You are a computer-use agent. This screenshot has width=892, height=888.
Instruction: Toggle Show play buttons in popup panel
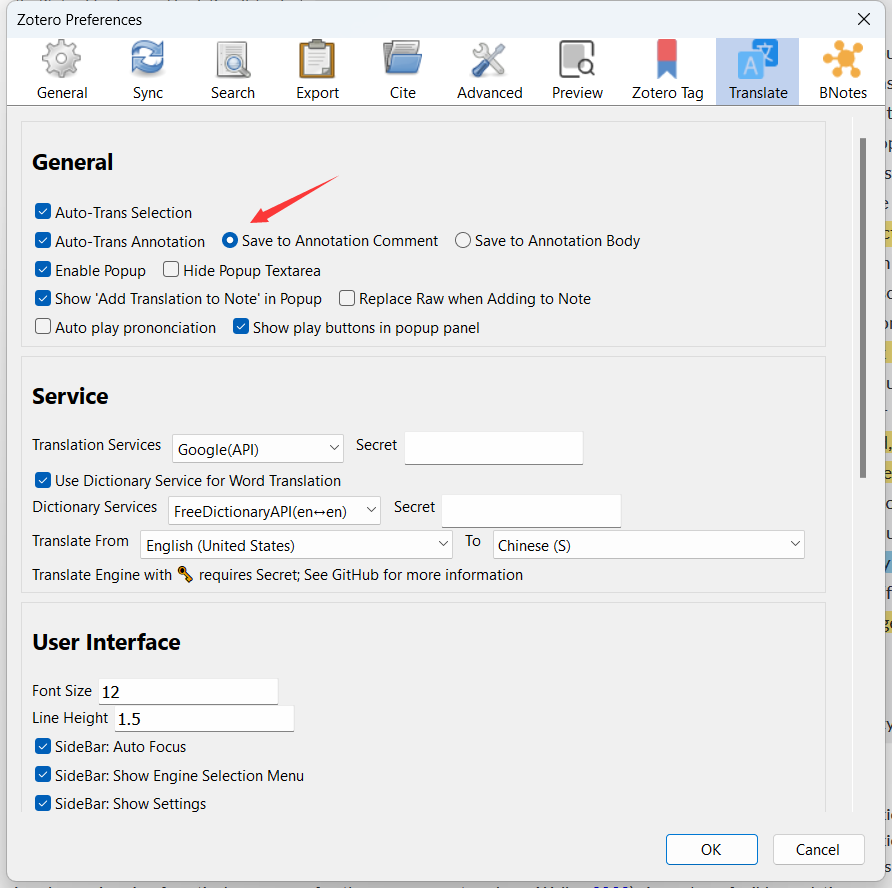[x=241, y=327]
